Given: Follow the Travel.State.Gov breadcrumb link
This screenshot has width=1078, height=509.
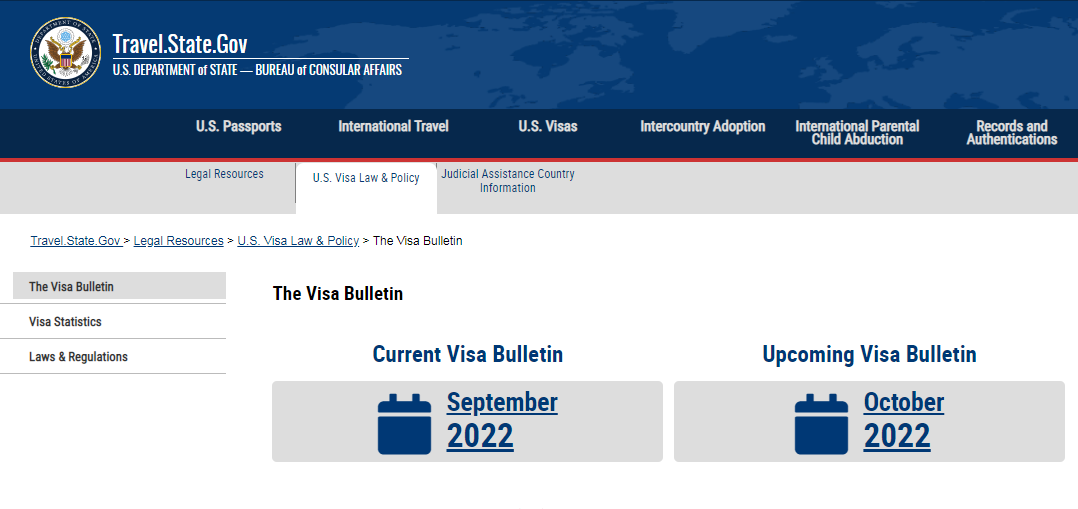Looking at the screenshot, I should tap(76, 241).
